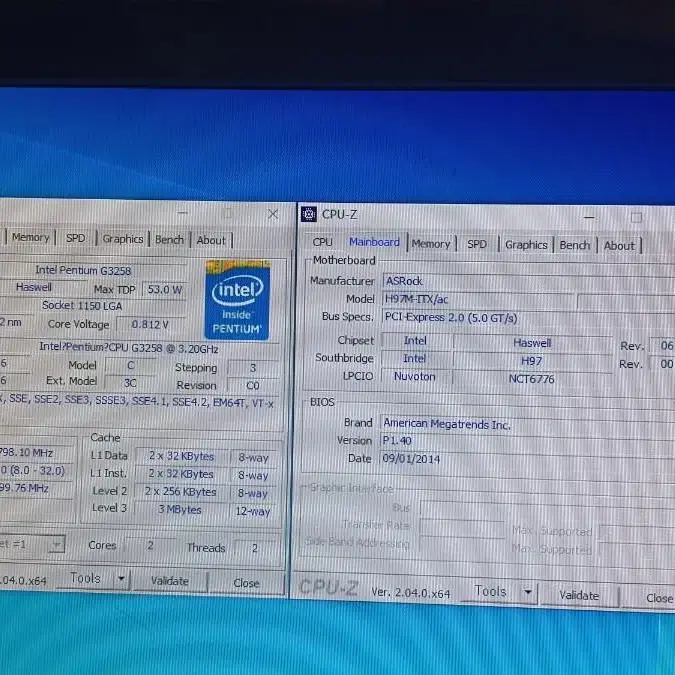Click the Revision C0 value
This screenshot has width=675, height=675.
(253, 385)
